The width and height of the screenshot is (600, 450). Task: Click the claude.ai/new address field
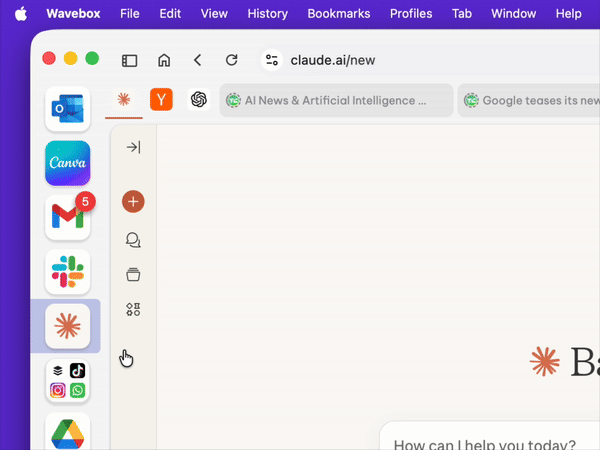(333, 60)
